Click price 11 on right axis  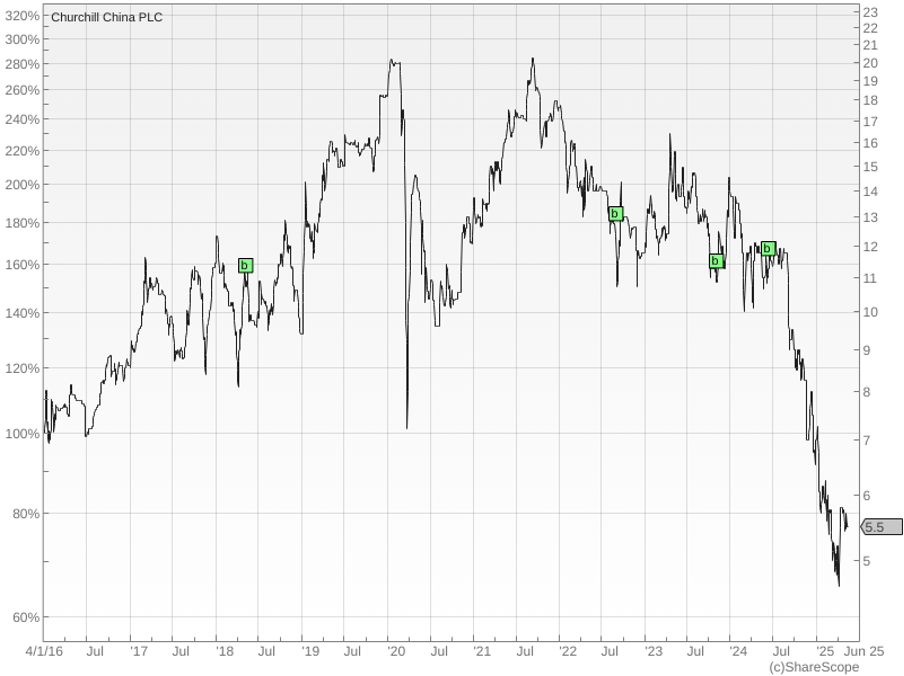(871, 278)
